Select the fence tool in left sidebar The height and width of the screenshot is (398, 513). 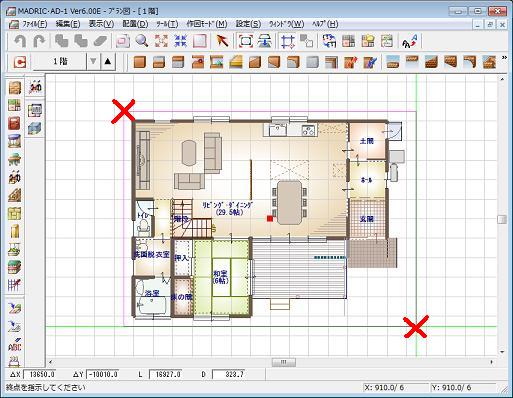pyautogui.click(x=15, y=284)
